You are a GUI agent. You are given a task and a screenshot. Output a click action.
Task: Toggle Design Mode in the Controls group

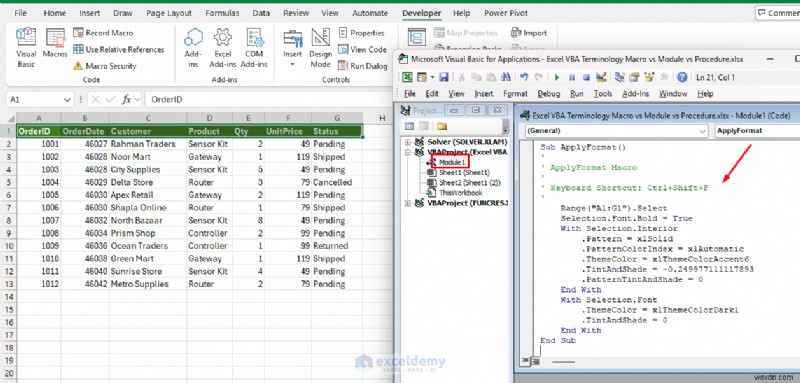coord(320,48)
